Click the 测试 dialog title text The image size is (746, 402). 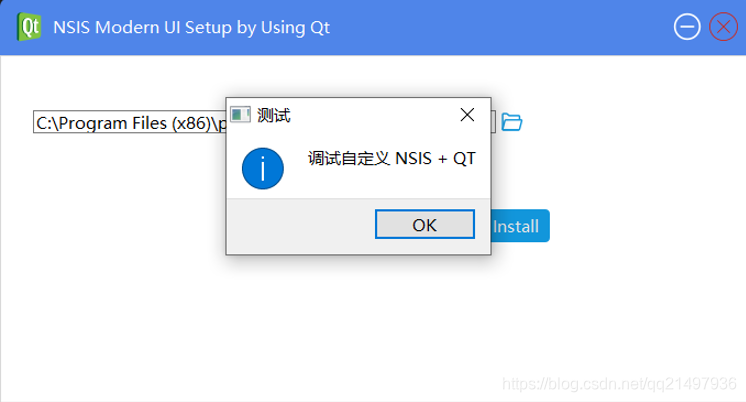[x=274, y=115]
